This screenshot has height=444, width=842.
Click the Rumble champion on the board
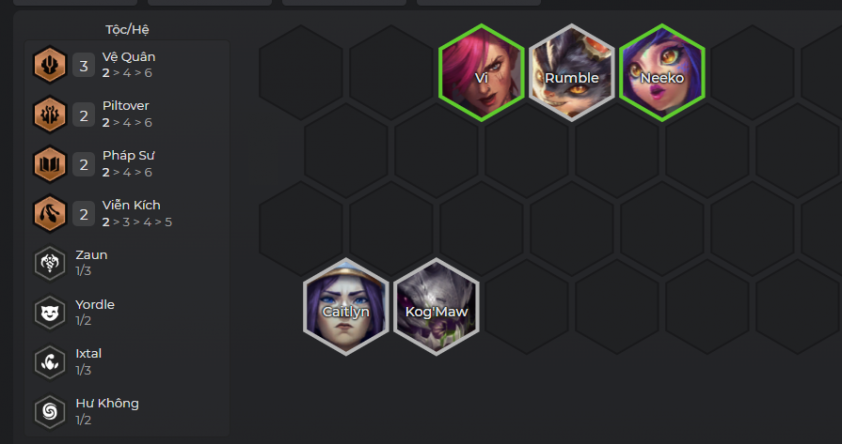pyautogui.click(x=571, y=72)
